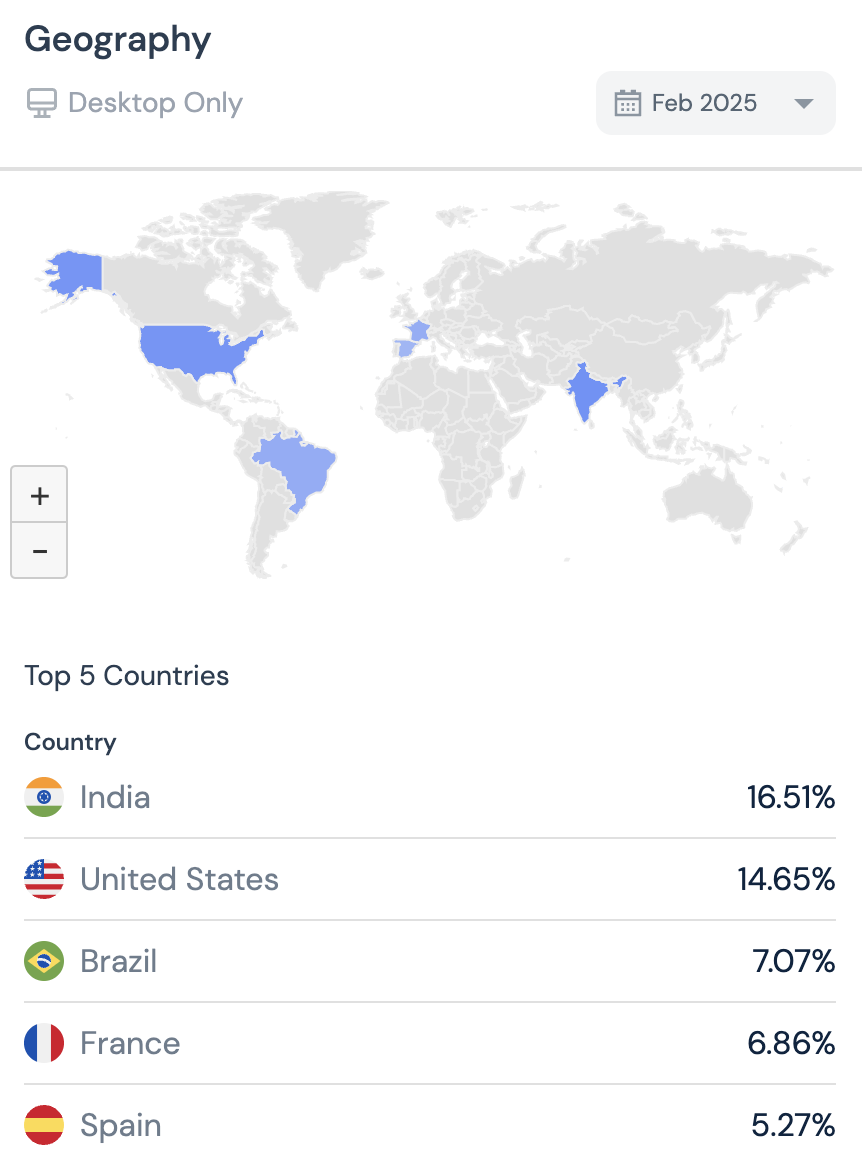Click the dropdown arrow next to Feb 2025

tap(803, 103)
